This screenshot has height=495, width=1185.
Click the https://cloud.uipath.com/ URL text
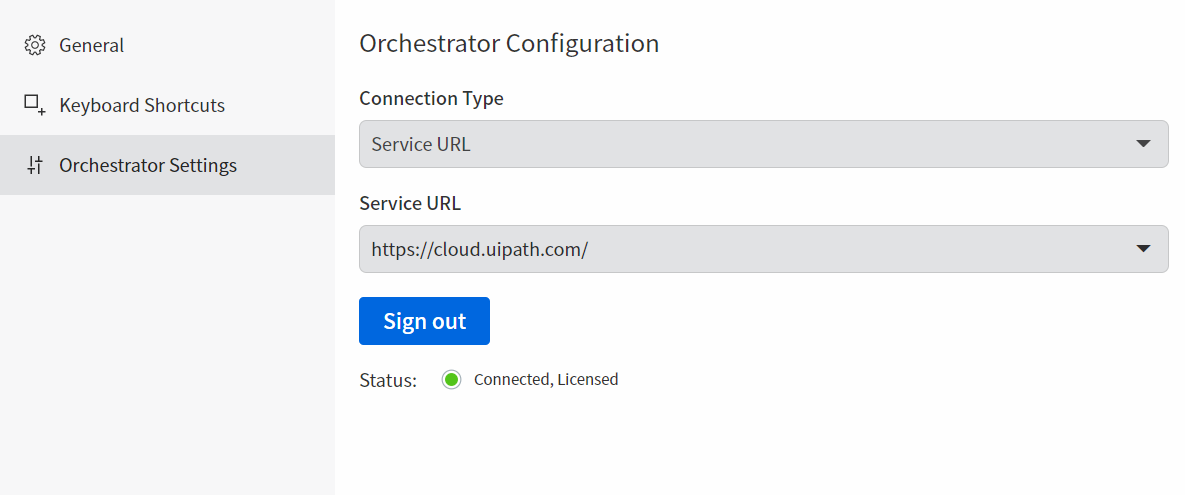[480, 249]
